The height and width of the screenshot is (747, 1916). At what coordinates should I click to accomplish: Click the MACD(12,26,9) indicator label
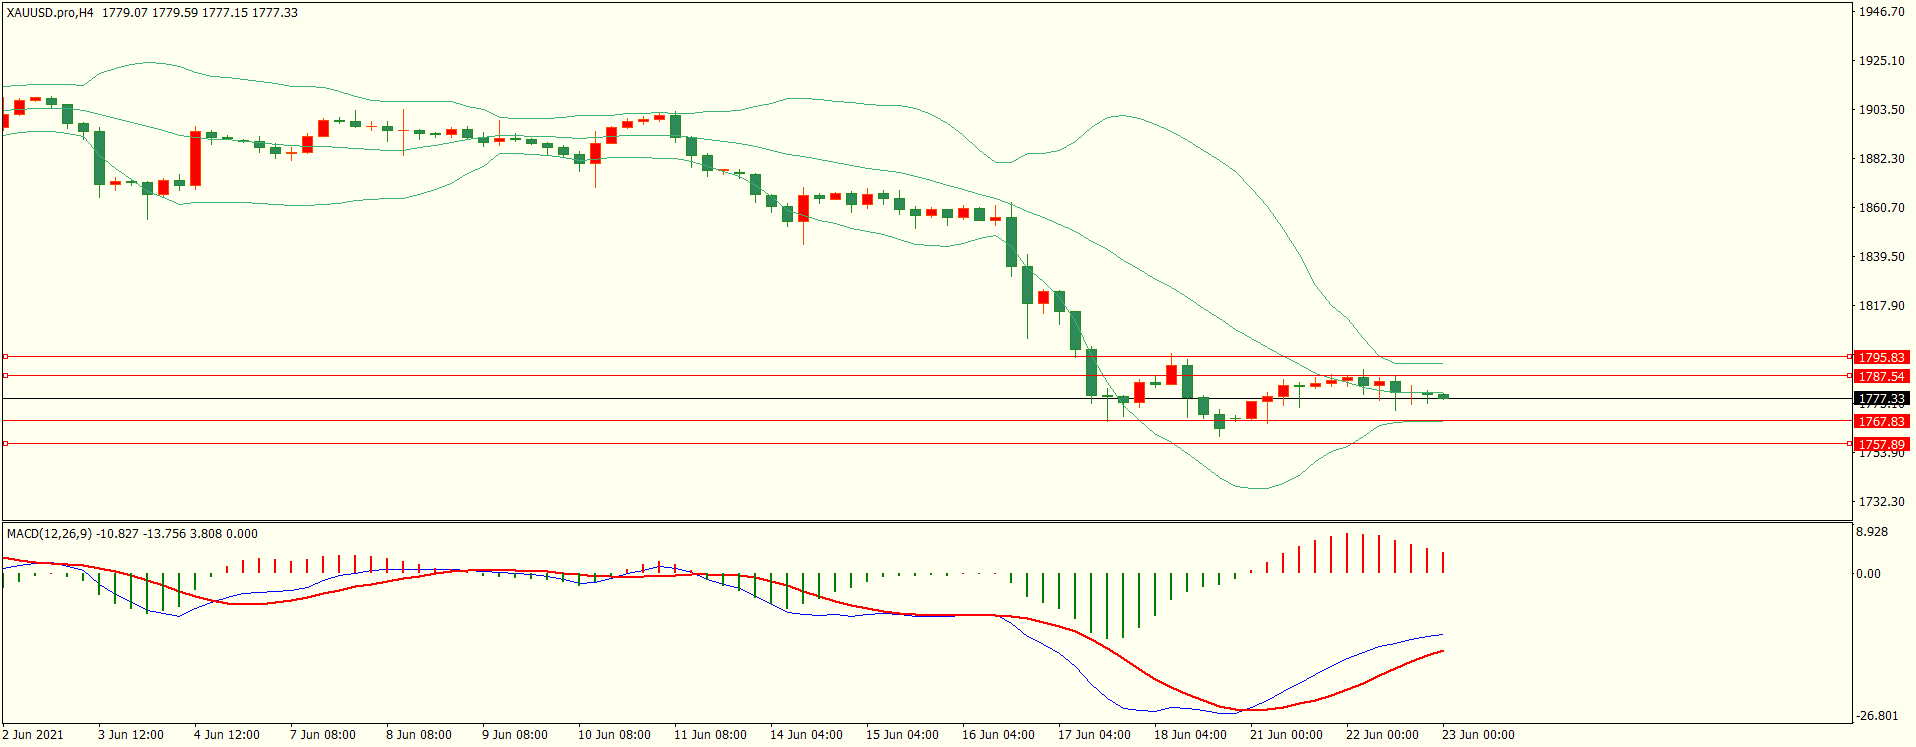49,534
